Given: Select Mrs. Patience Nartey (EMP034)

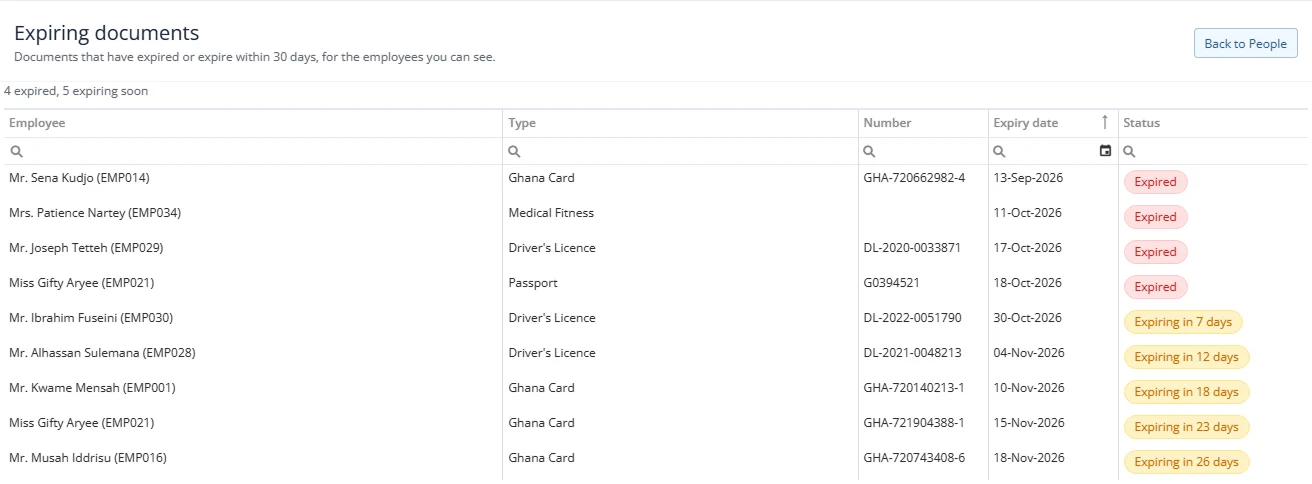Looking at the screenshot, I should [95, 213].
